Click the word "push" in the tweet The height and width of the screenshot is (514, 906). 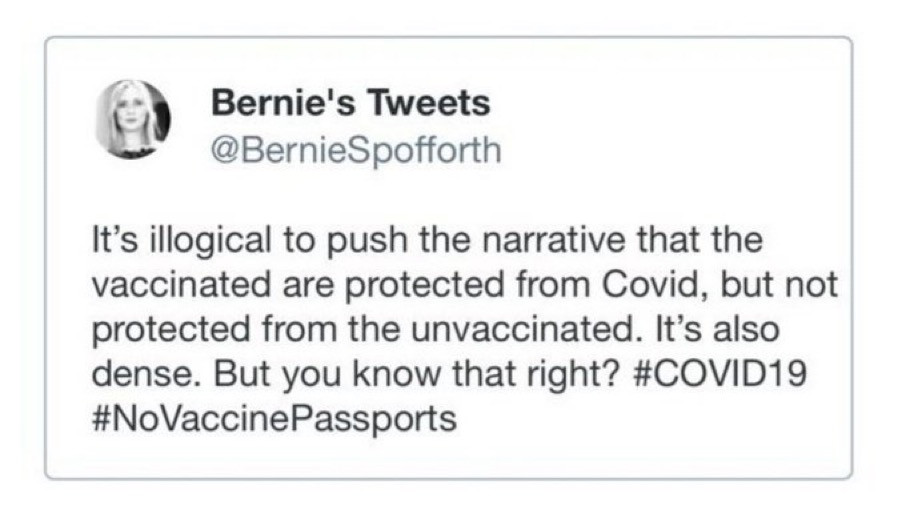(x=357, y=242)
